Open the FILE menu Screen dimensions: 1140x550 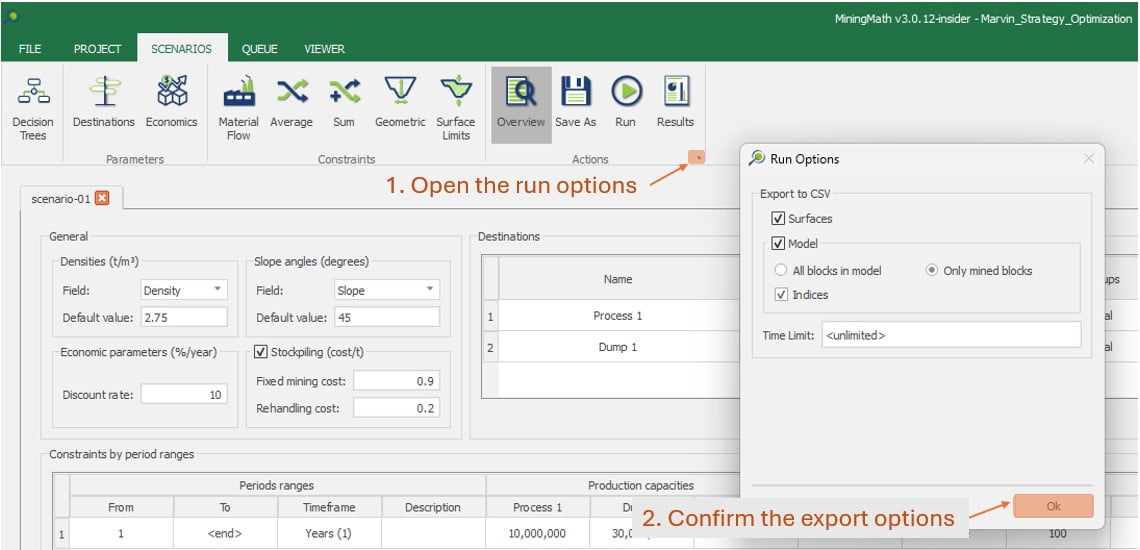(30, 49)
